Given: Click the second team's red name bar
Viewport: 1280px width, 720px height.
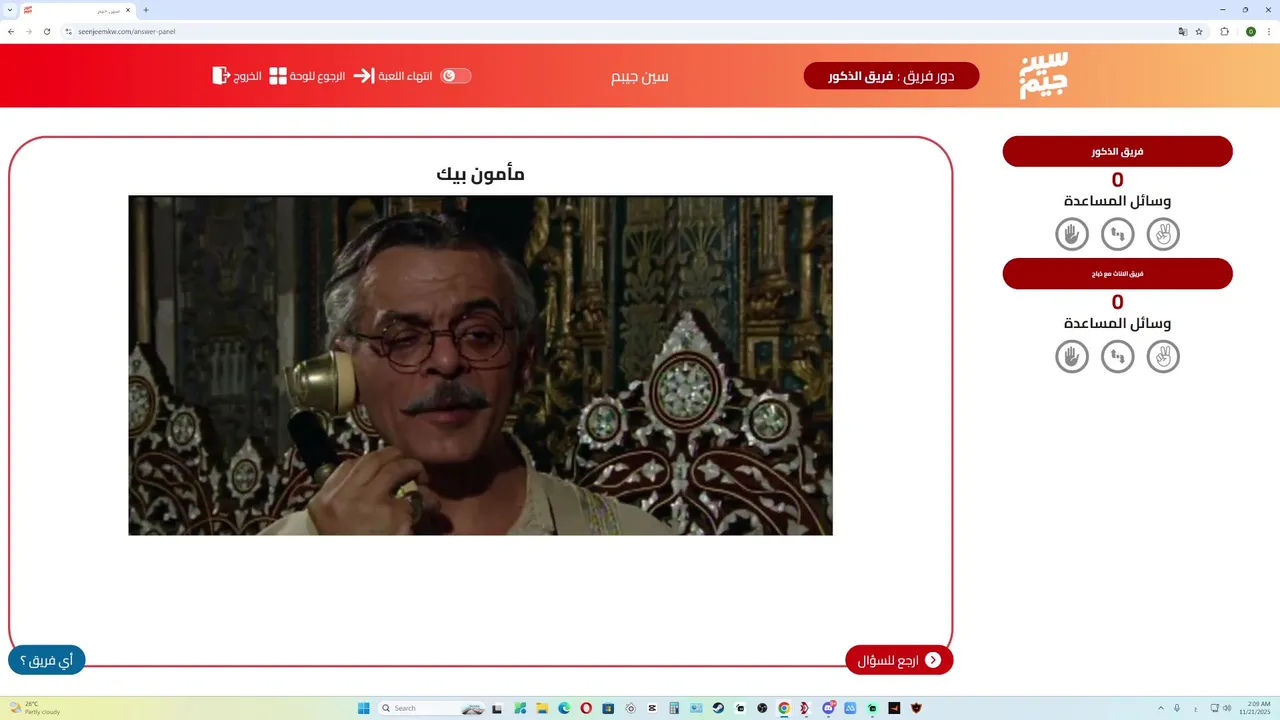Looking at the screenshot, I should click(1117, 274).
